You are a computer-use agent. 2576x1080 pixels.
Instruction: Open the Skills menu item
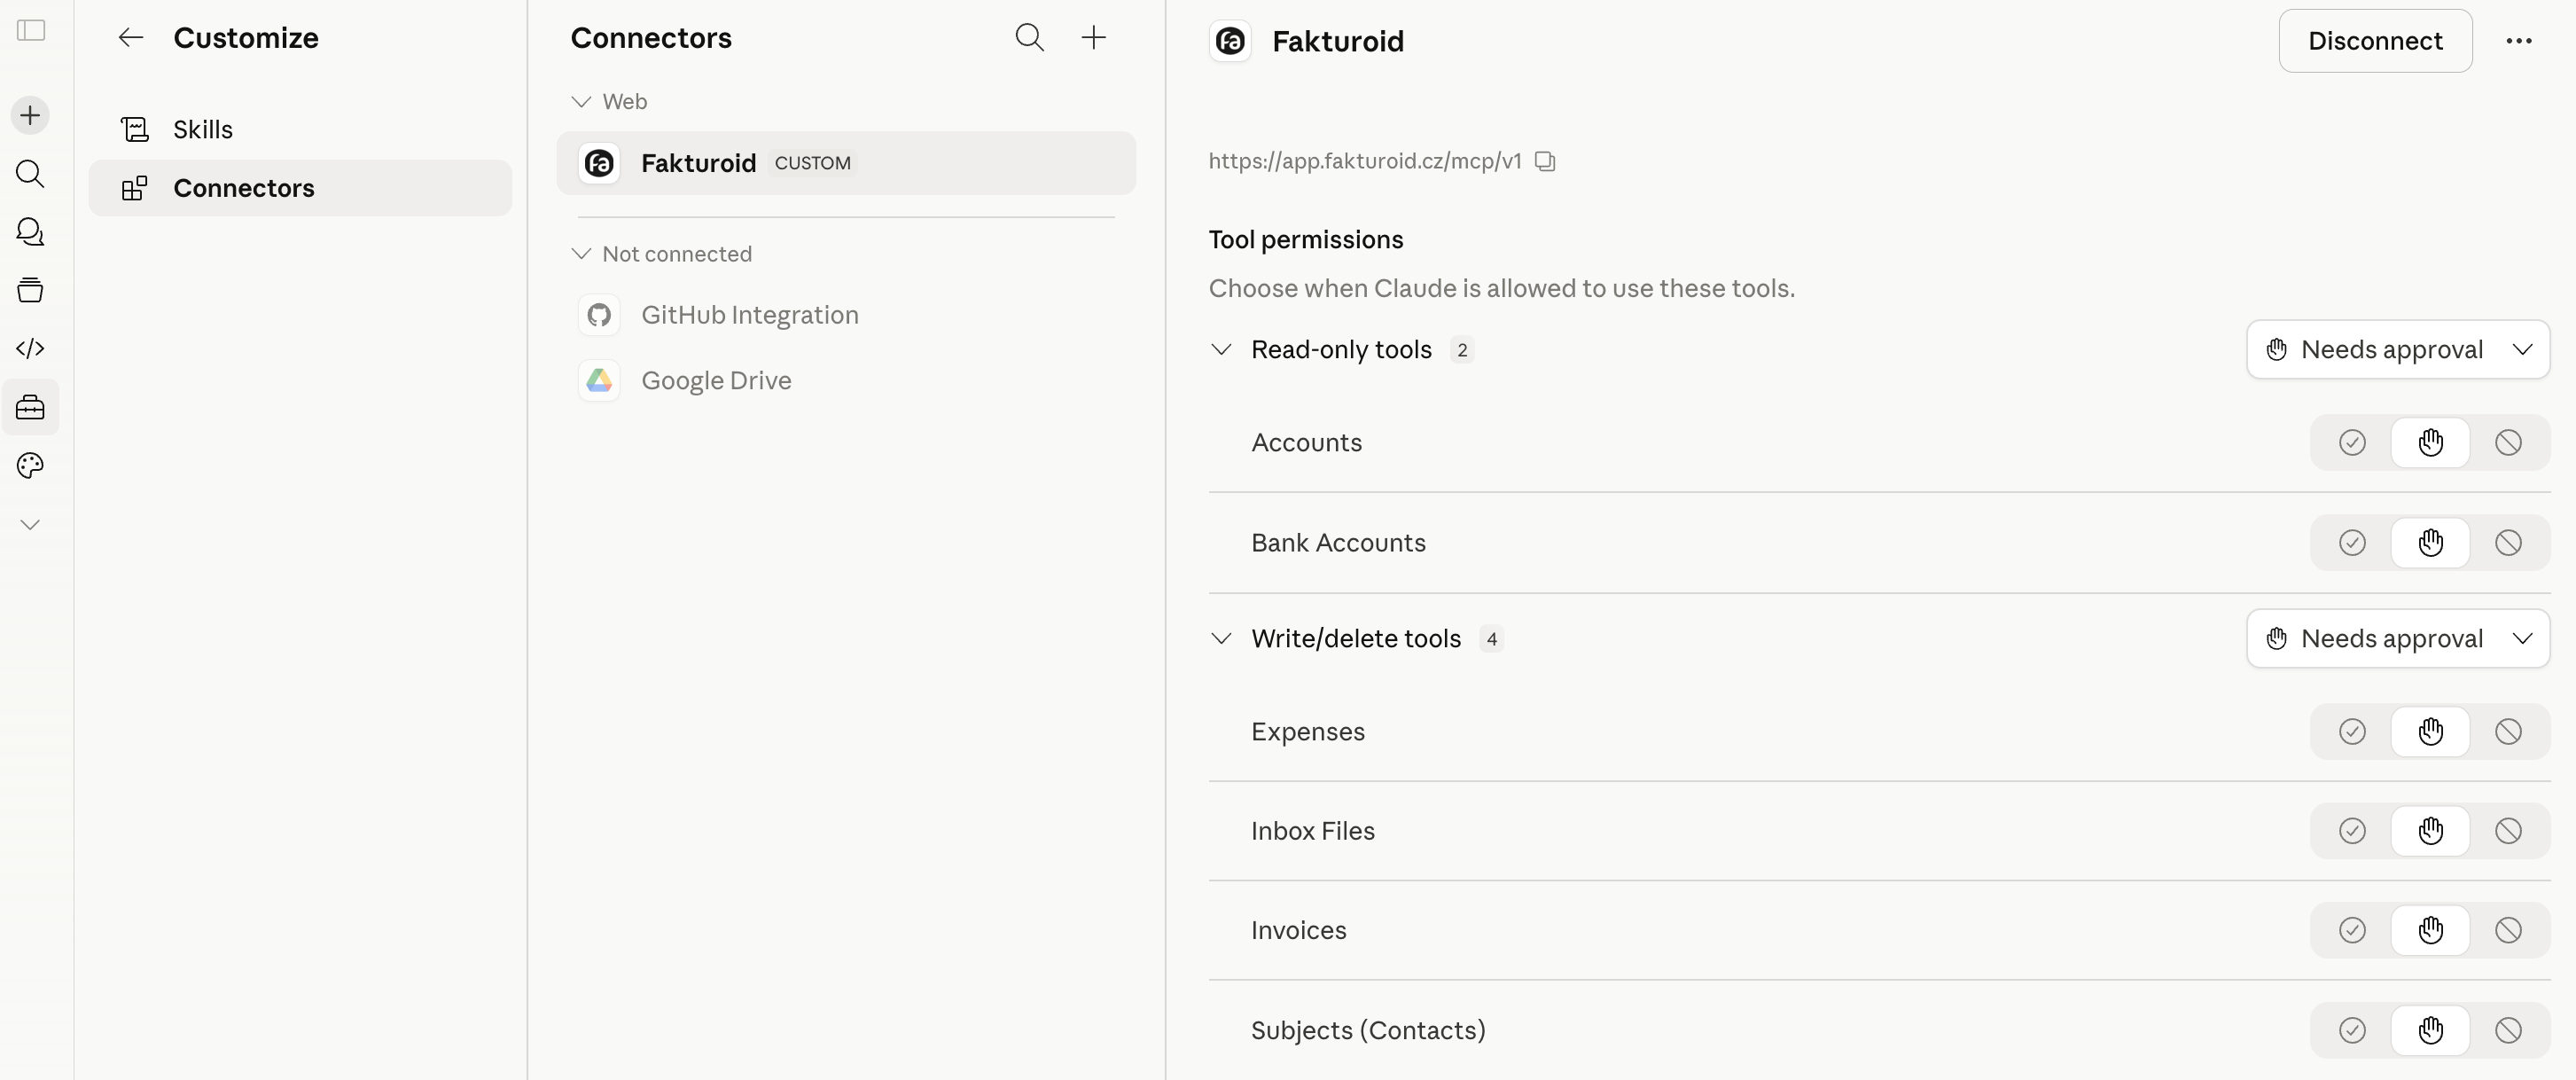203,129
